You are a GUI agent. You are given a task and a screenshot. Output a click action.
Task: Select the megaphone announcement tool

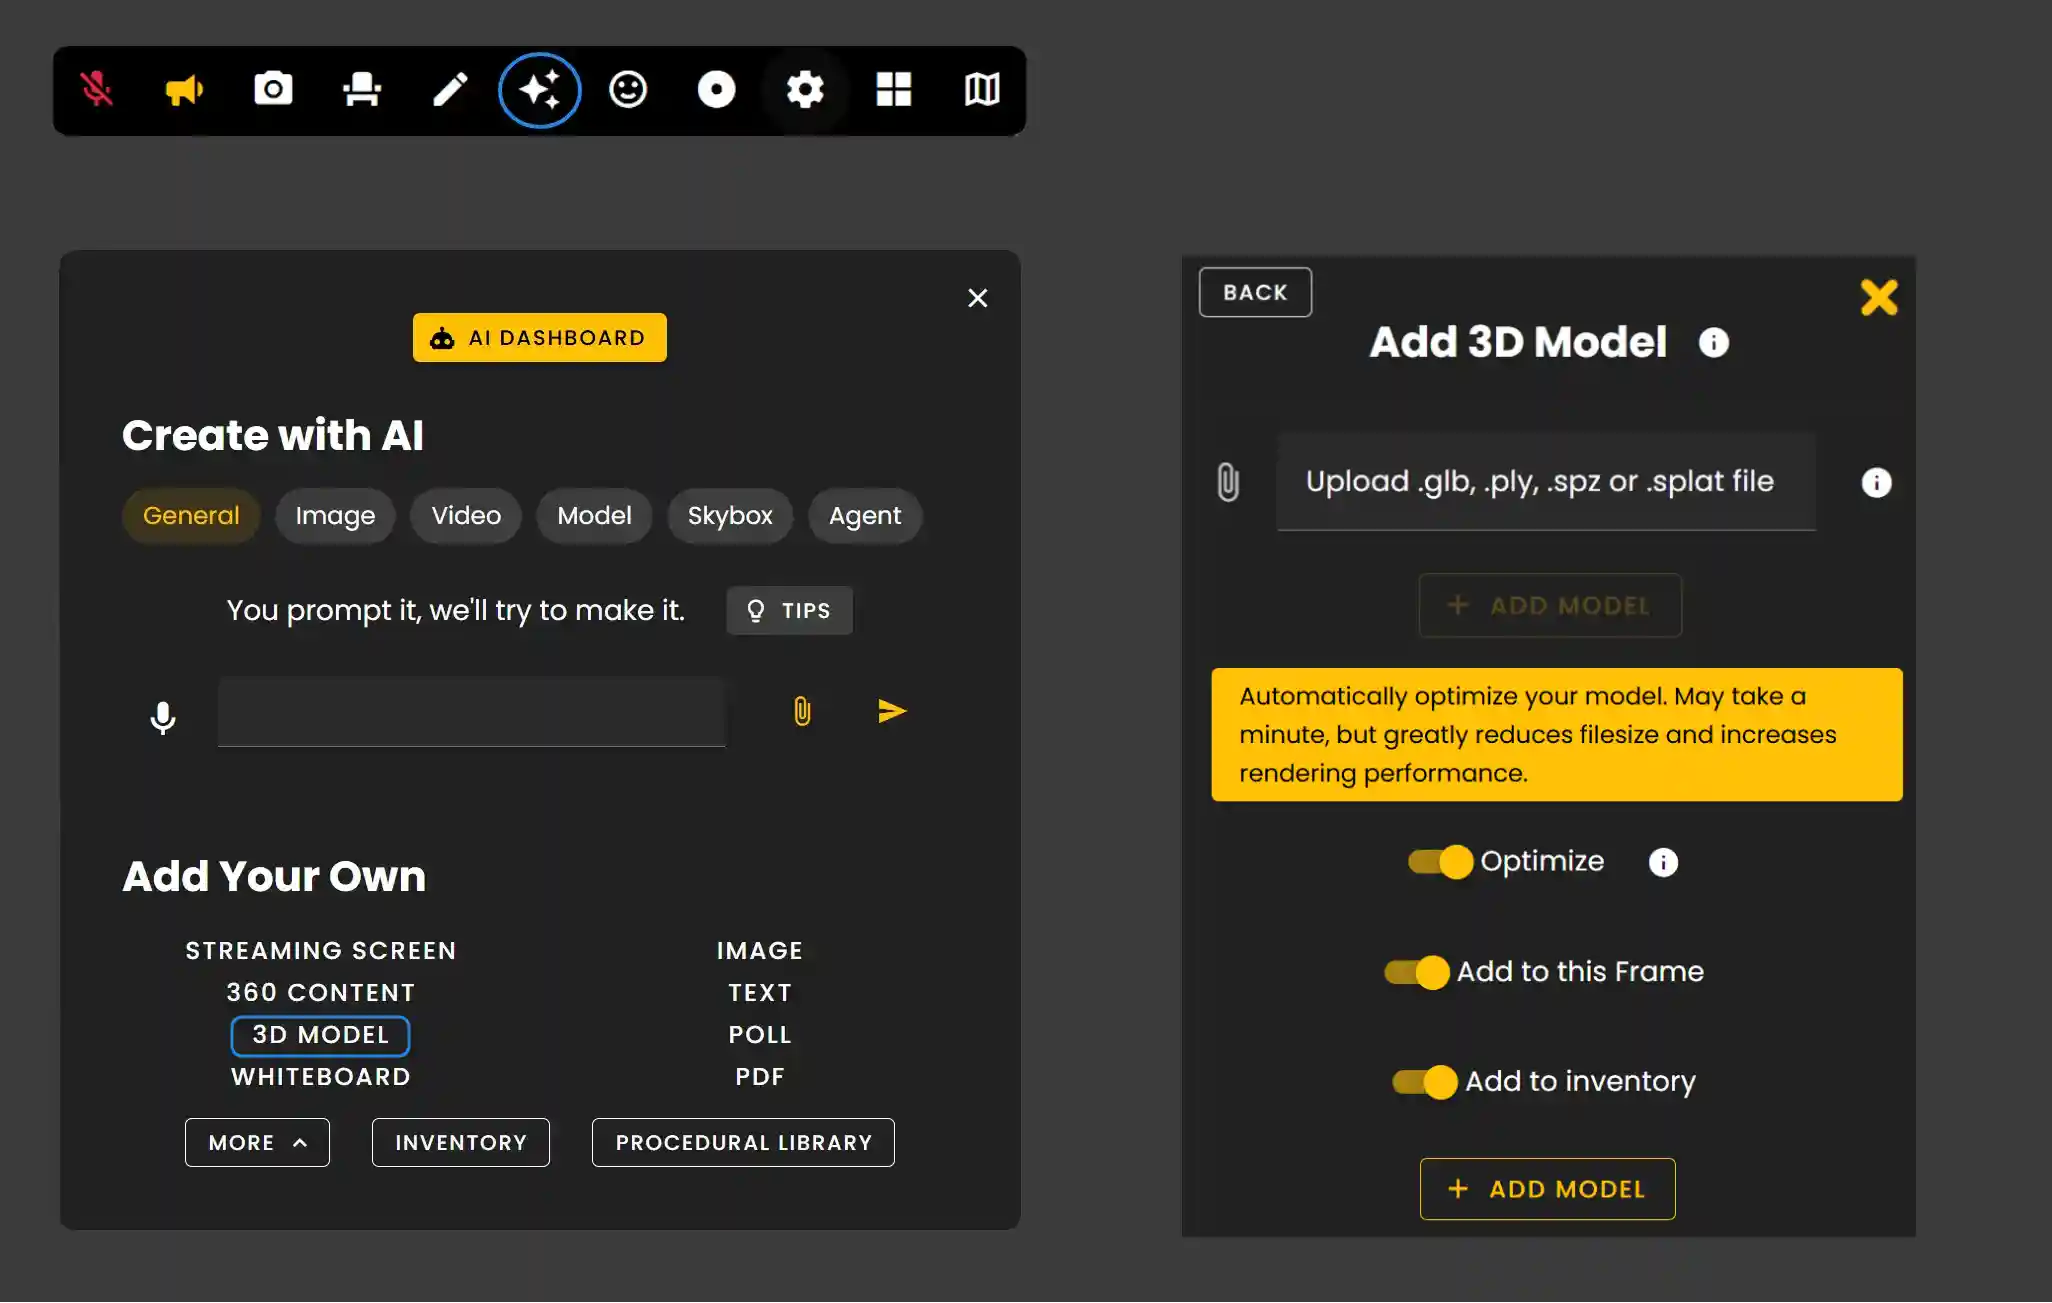[x=185, y=90]
